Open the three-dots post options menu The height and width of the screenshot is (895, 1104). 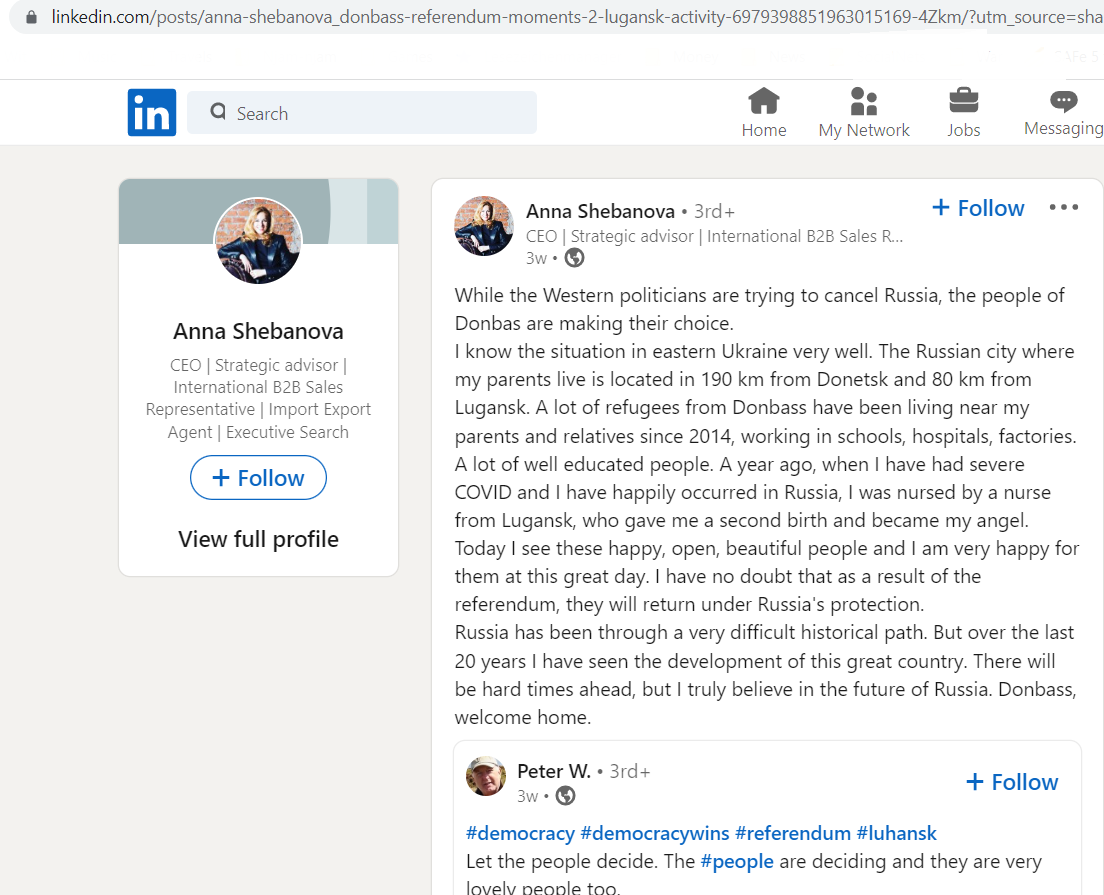coord(1063,207)
